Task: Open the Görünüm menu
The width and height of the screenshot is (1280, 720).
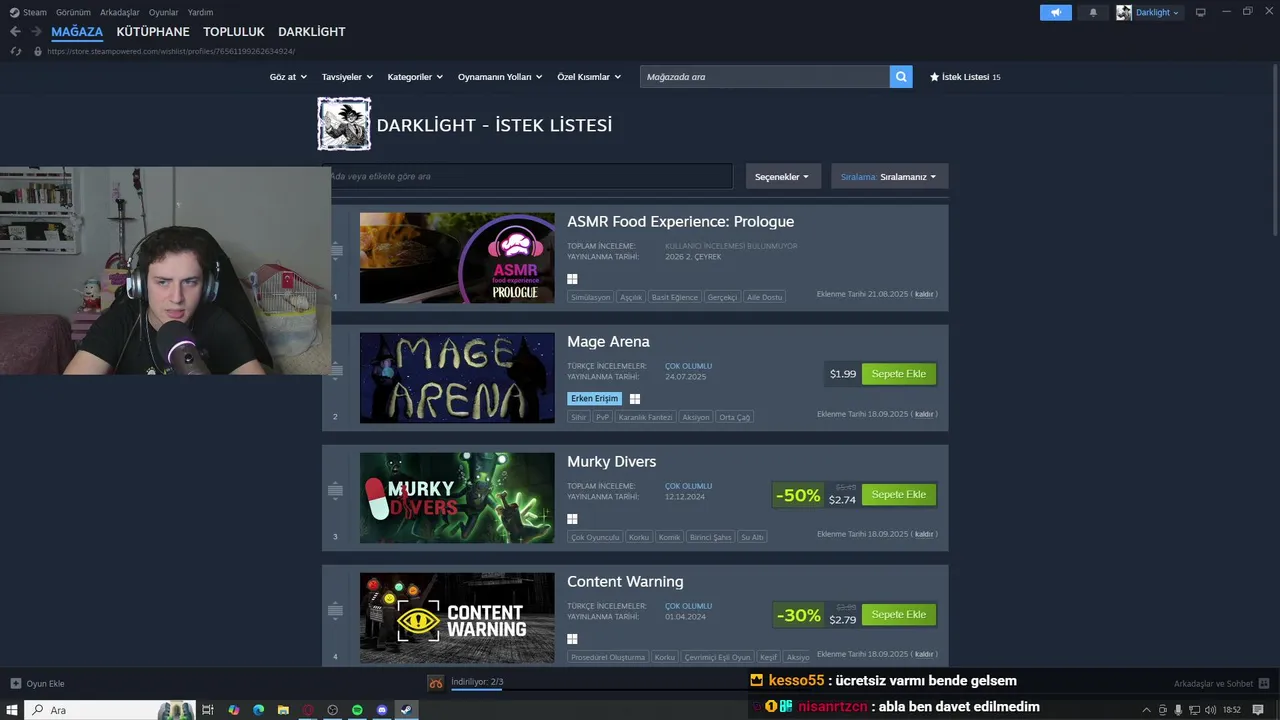Action: click(x=73, y=12)
